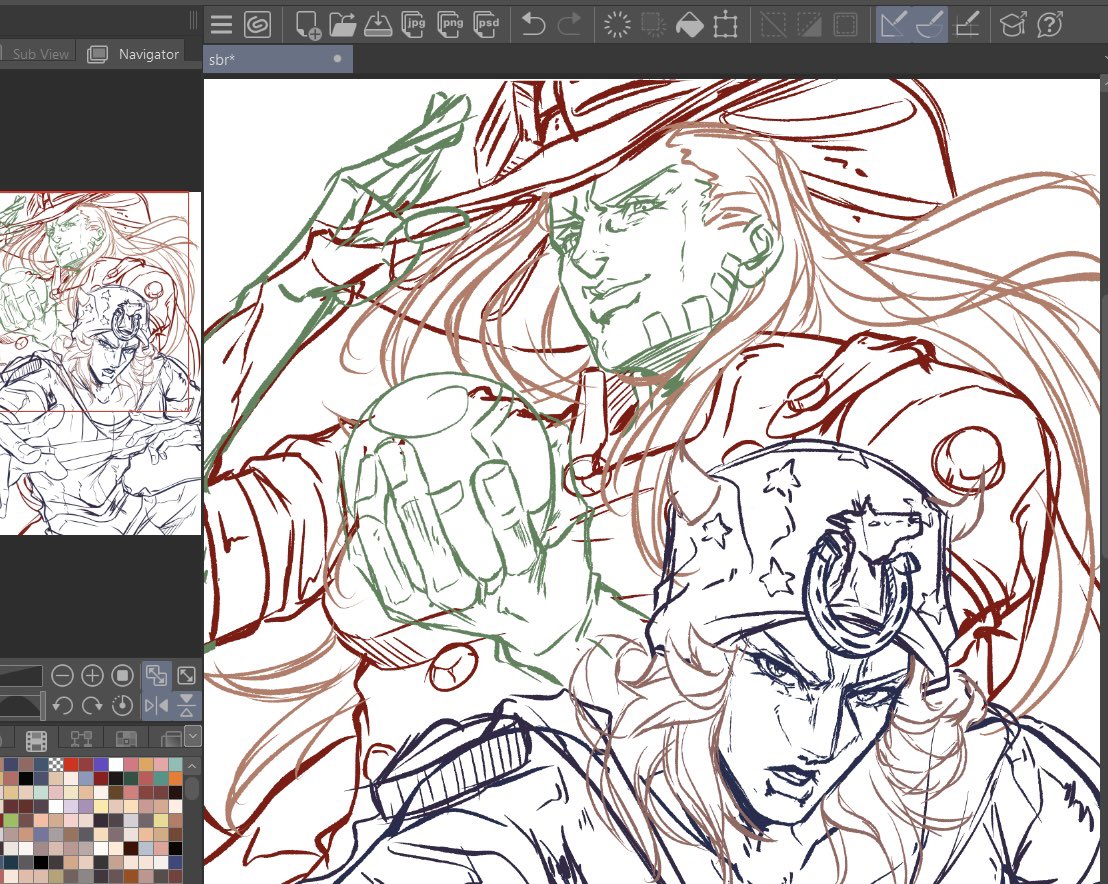Toggle Fit to Navigator

click(x=156, y=676)
